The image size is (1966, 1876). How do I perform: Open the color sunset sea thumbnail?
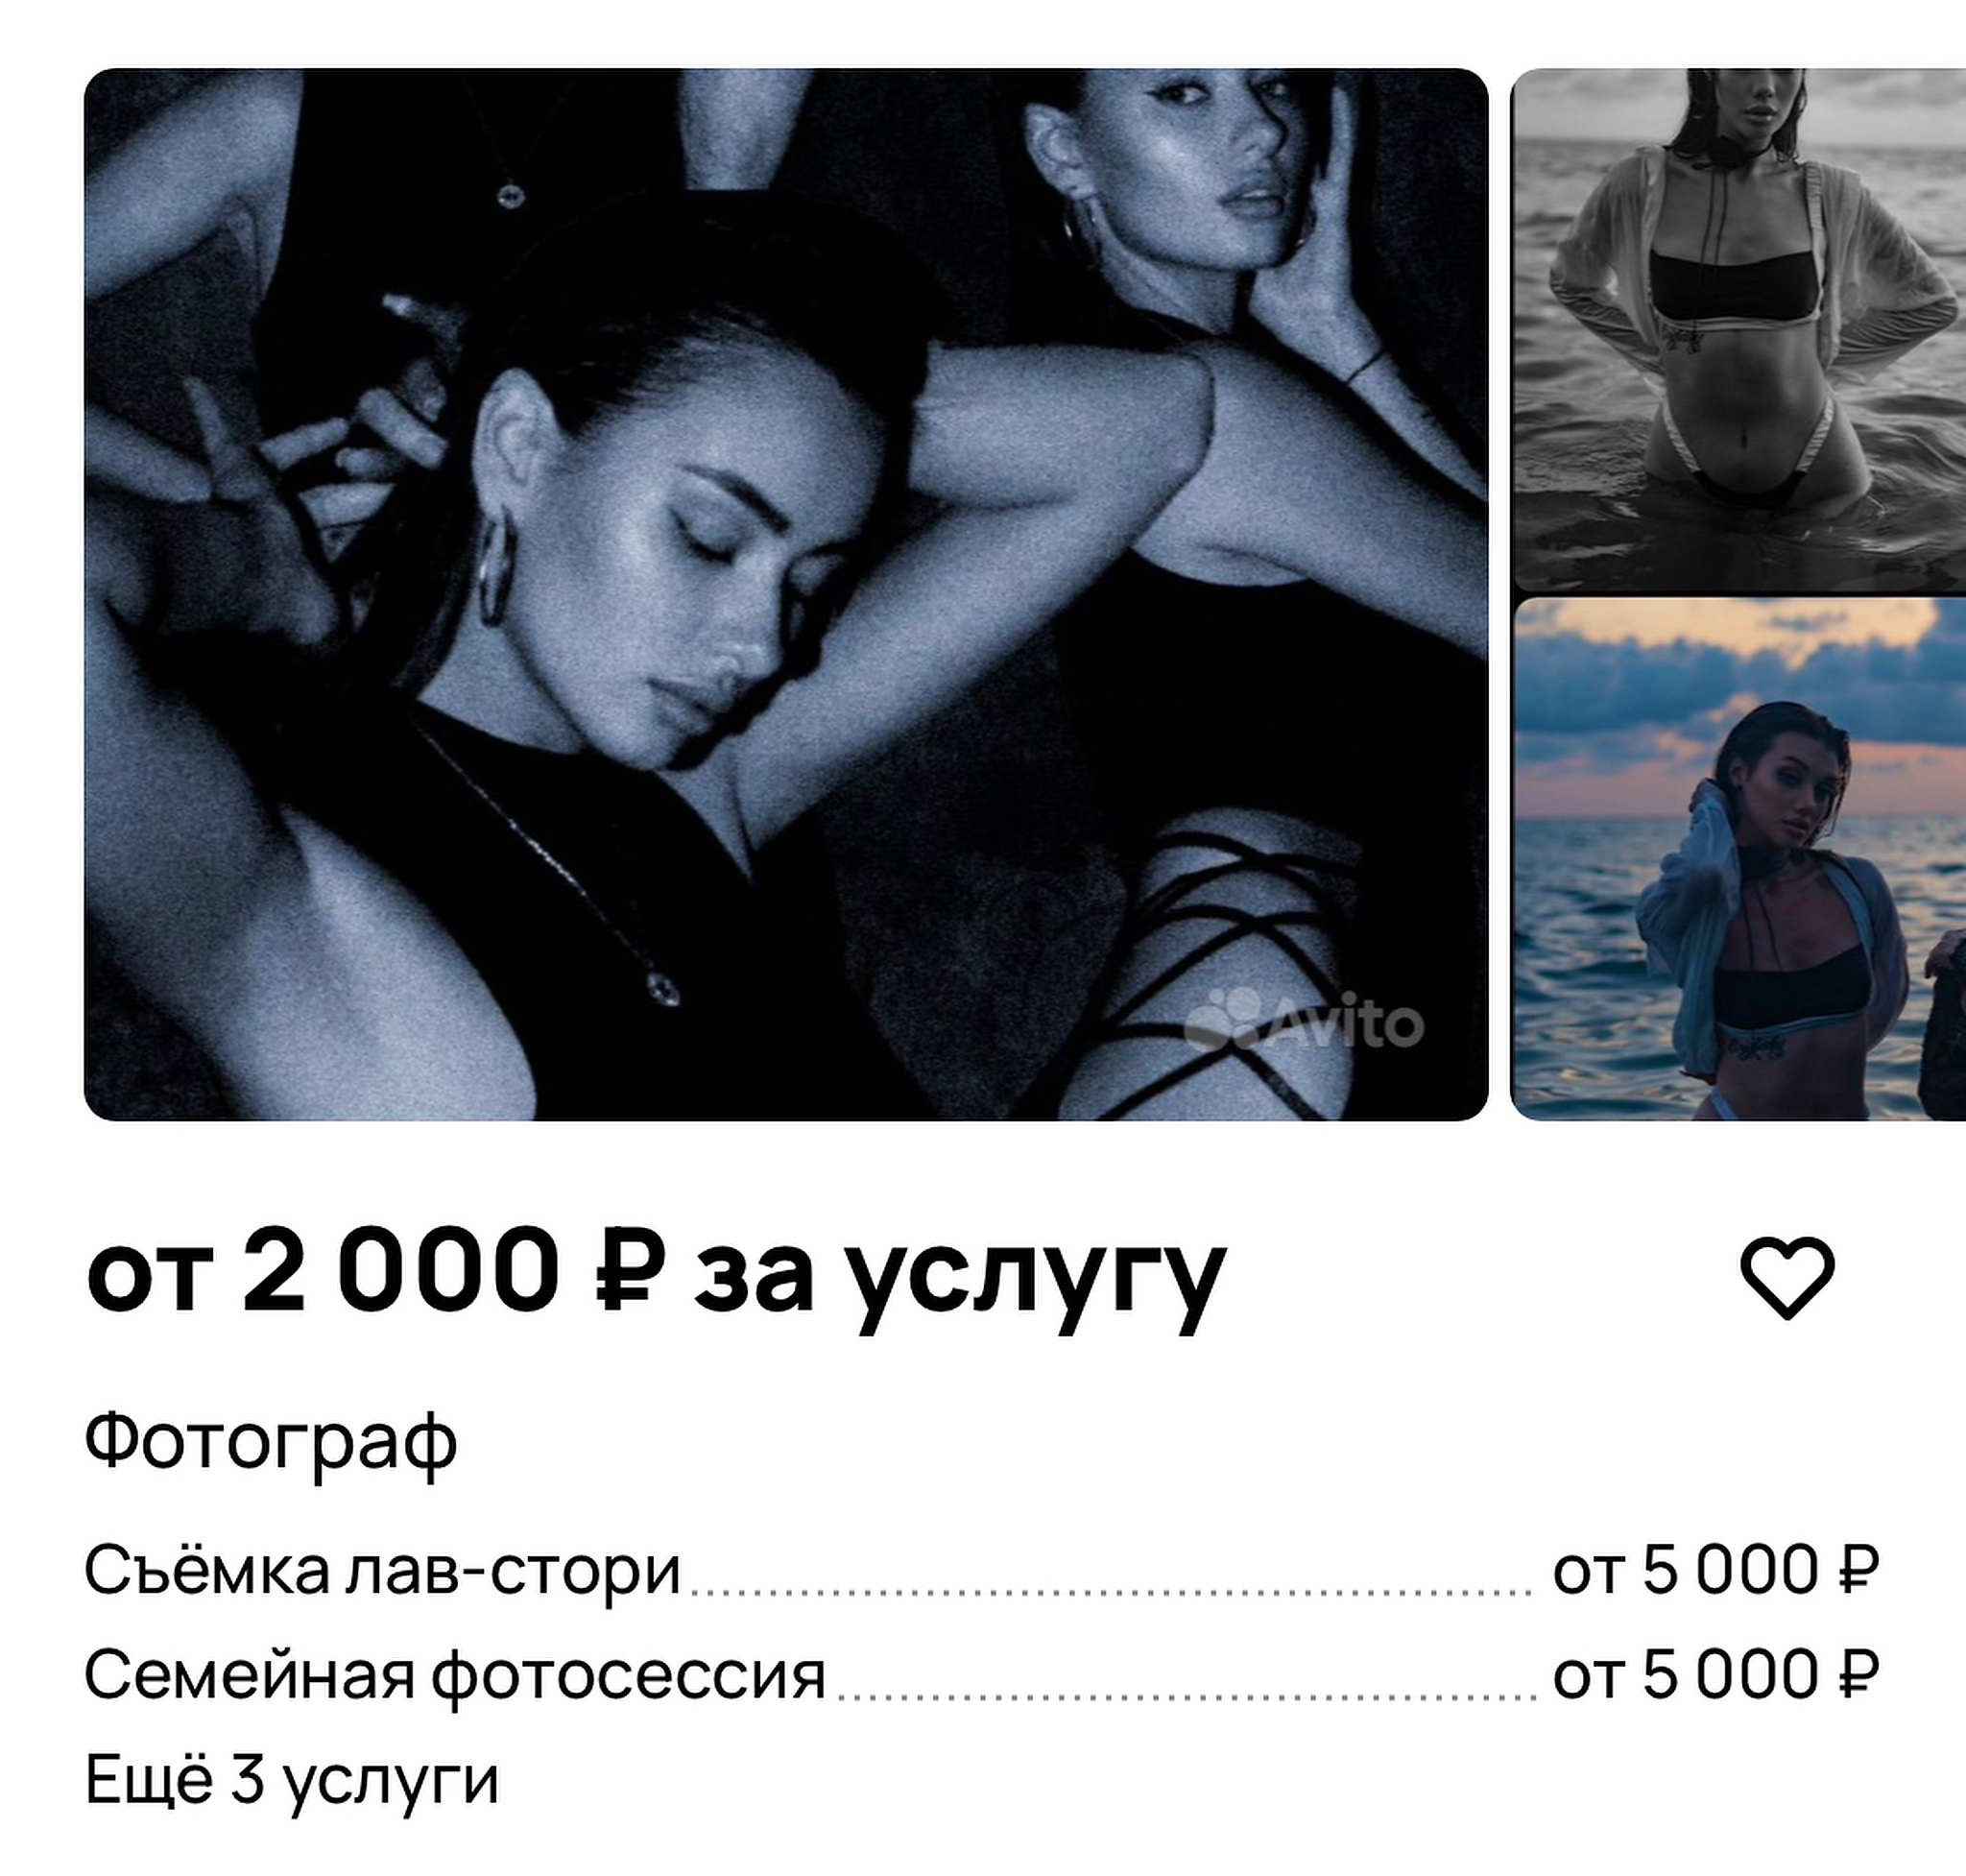(1738, 859)
